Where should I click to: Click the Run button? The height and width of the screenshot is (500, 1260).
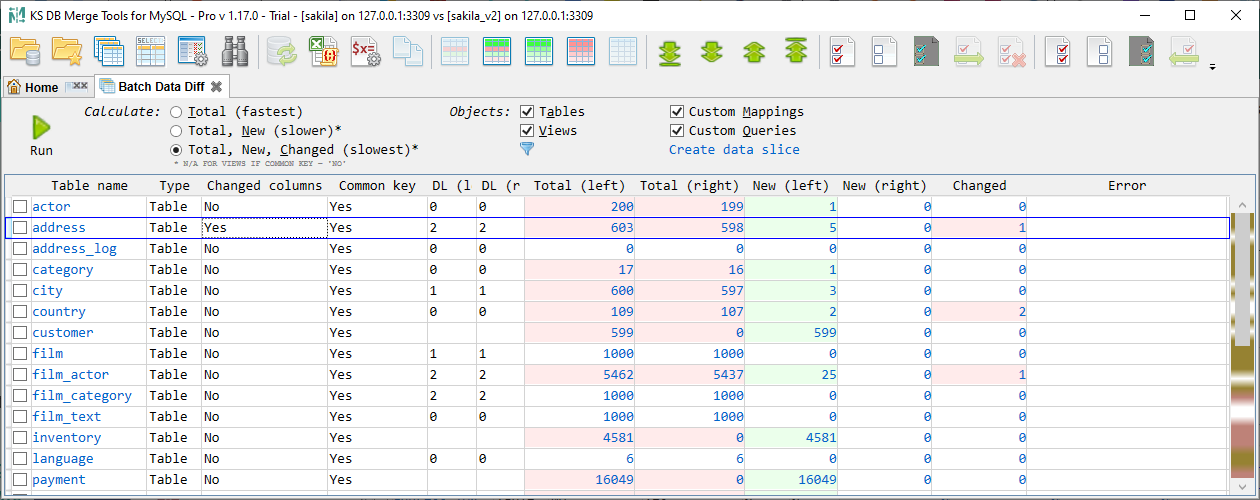(41, 136)
